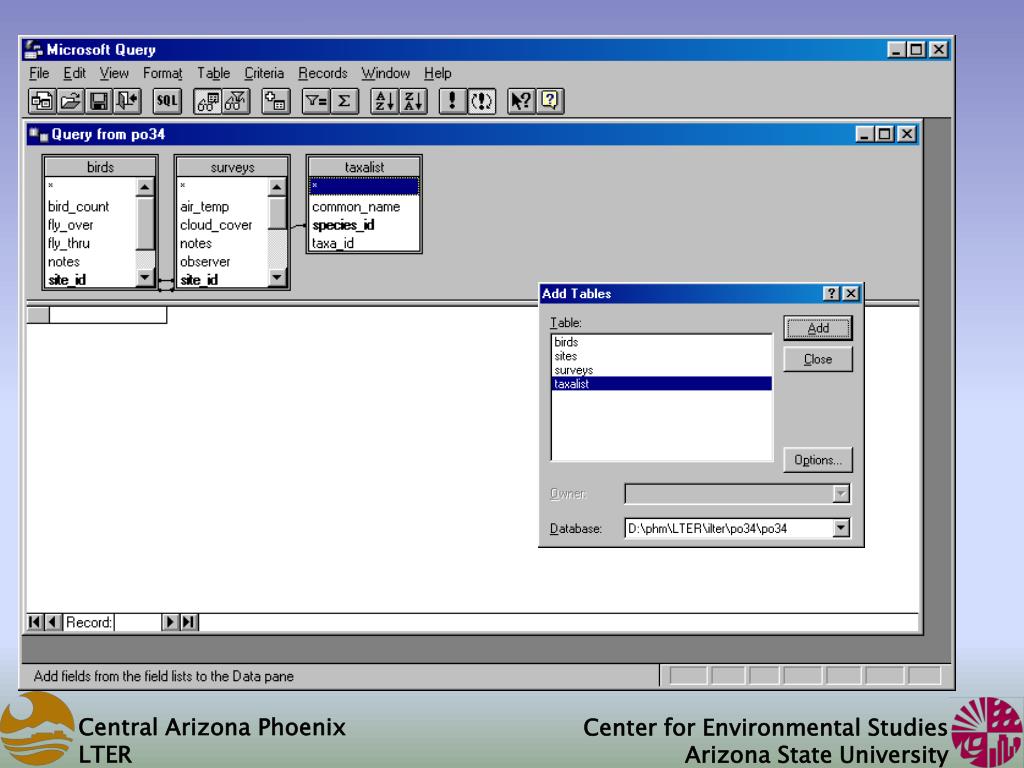Click the taxalist table title bar
This screenshot has height=768, width=1024.
click(x=364, y=167)
